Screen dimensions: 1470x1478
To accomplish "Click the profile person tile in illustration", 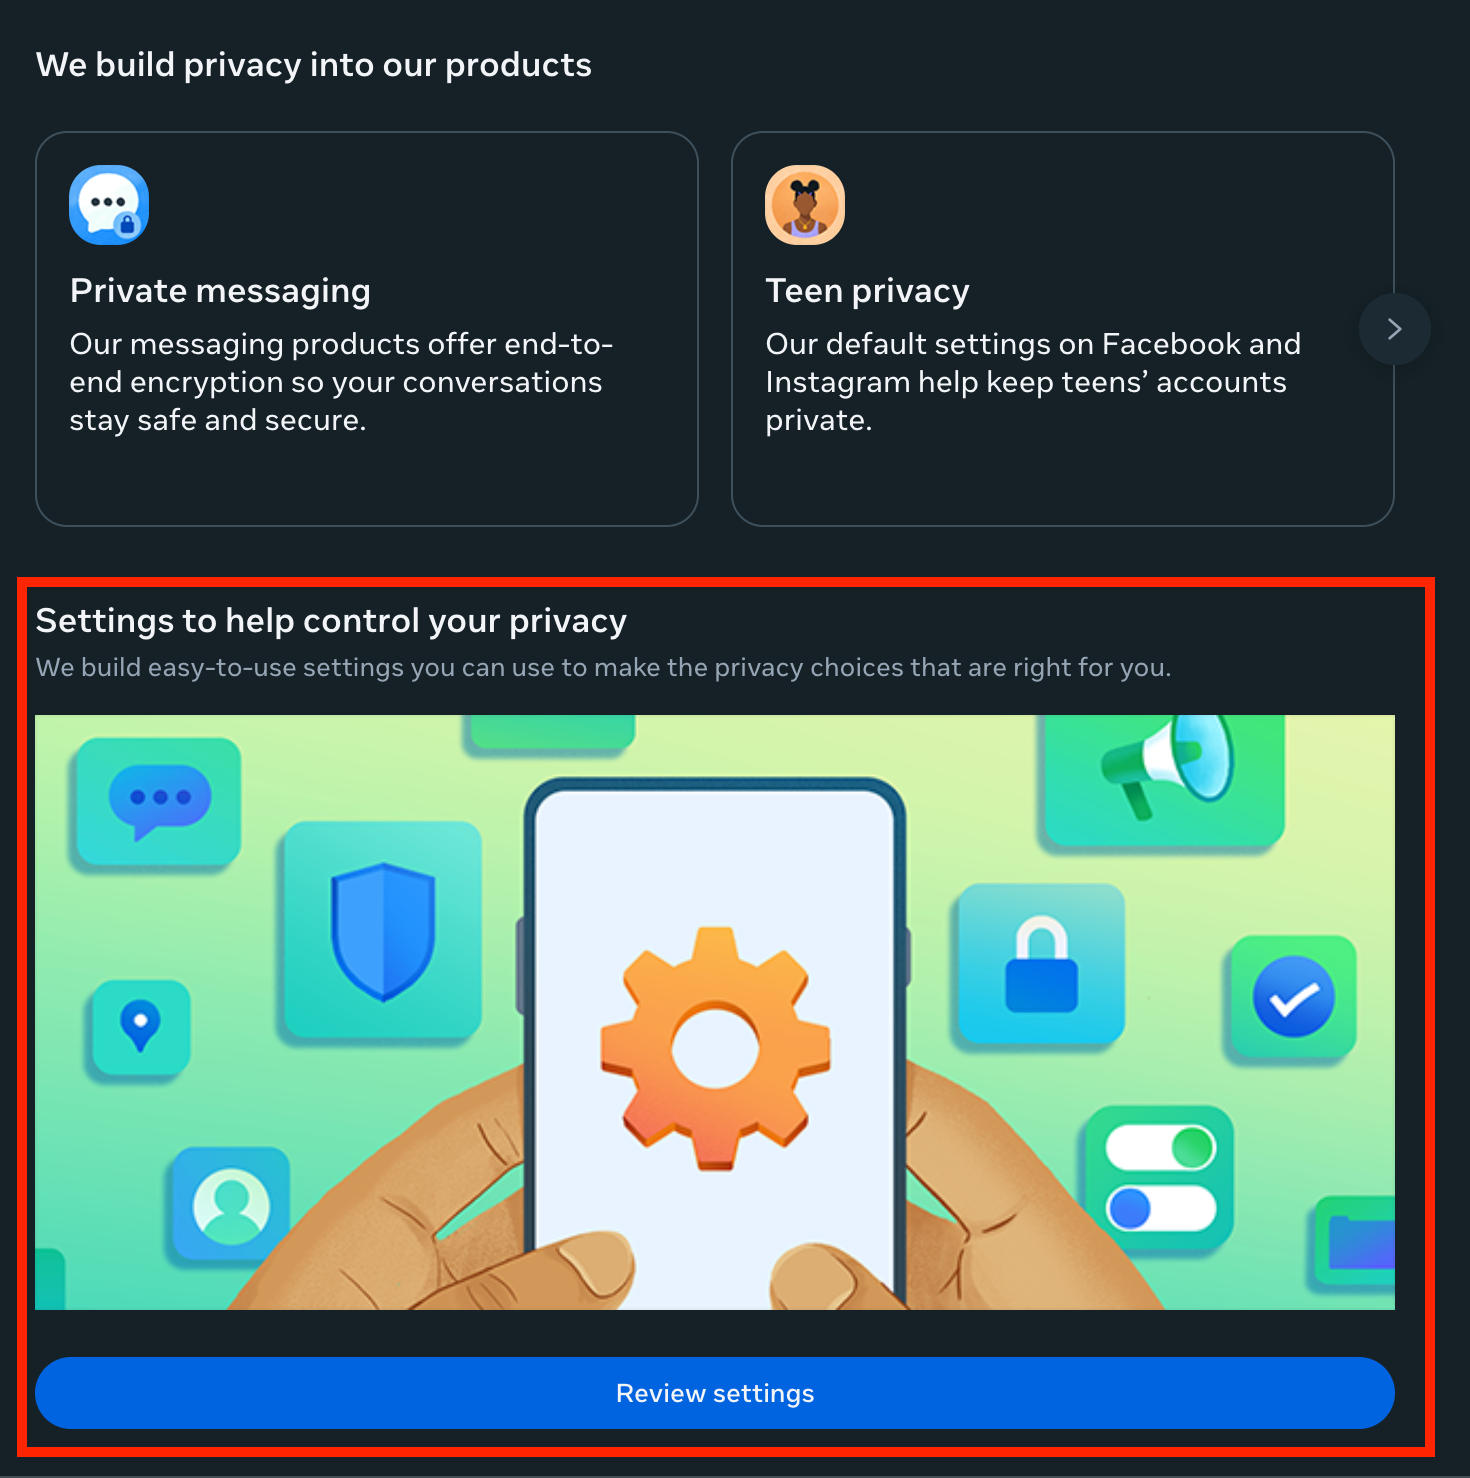I will tap(231, 1205).
